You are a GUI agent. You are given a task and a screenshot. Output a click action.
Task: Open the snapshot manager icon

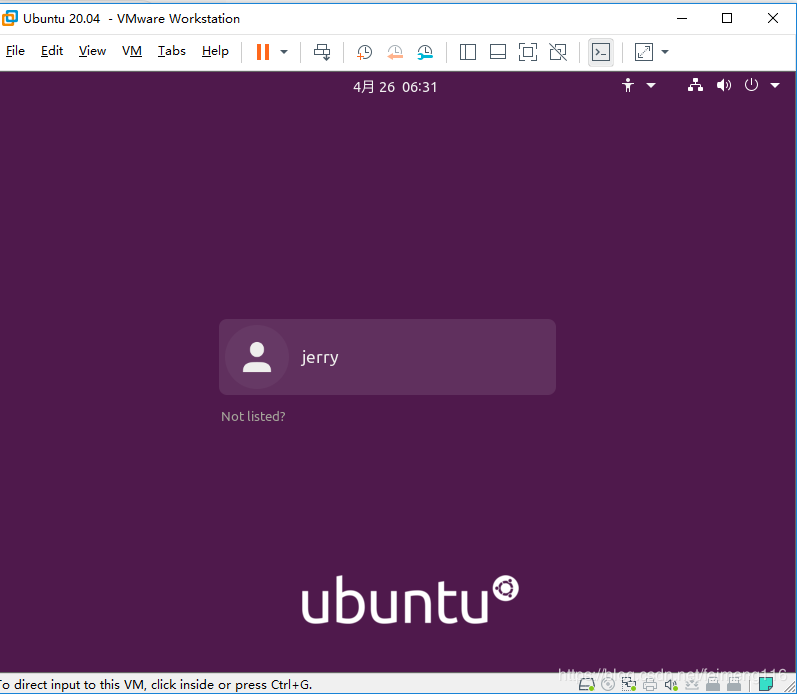coord(425,52)
